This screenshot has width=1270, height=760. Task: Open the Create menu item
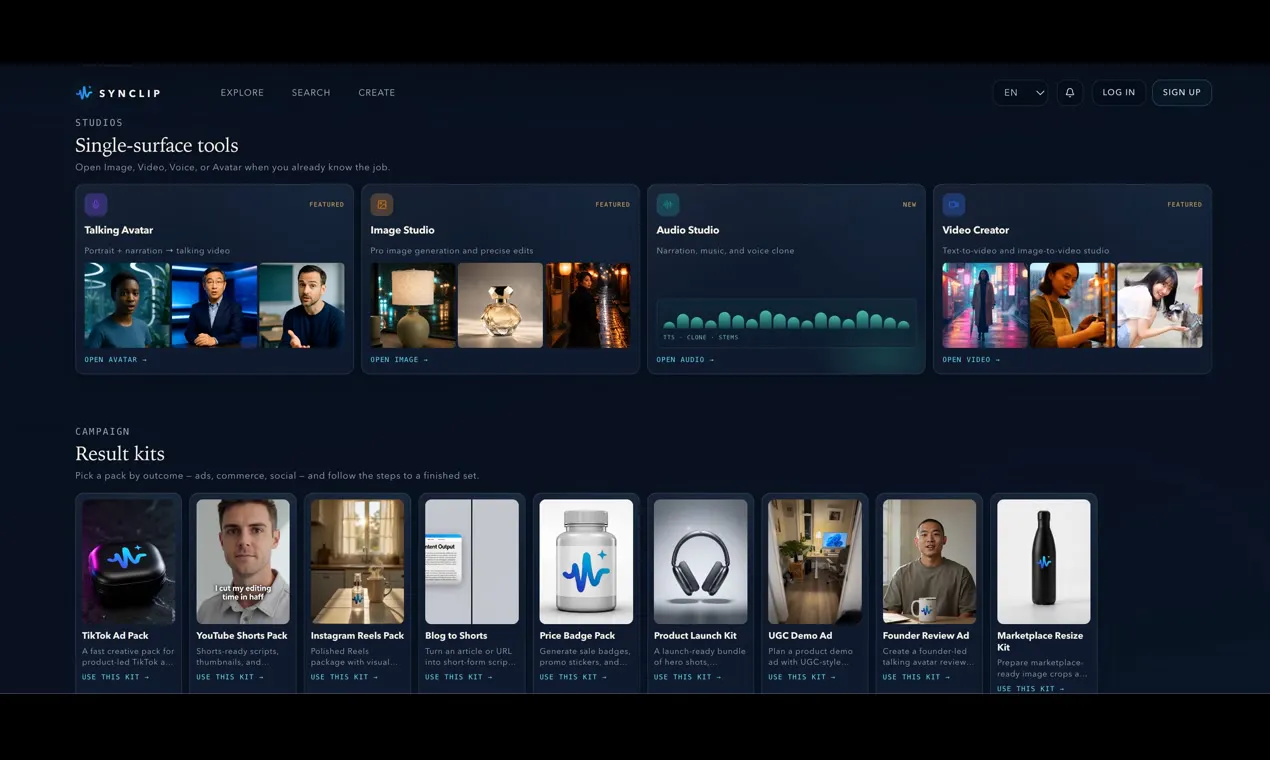[x=377, y=93]
